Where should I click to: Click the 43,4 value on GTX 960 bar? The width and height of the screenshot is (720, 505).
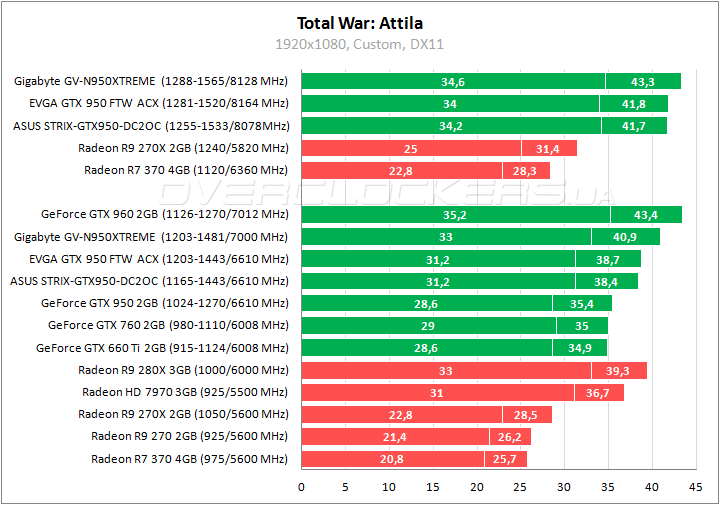[x=646, y=214]
